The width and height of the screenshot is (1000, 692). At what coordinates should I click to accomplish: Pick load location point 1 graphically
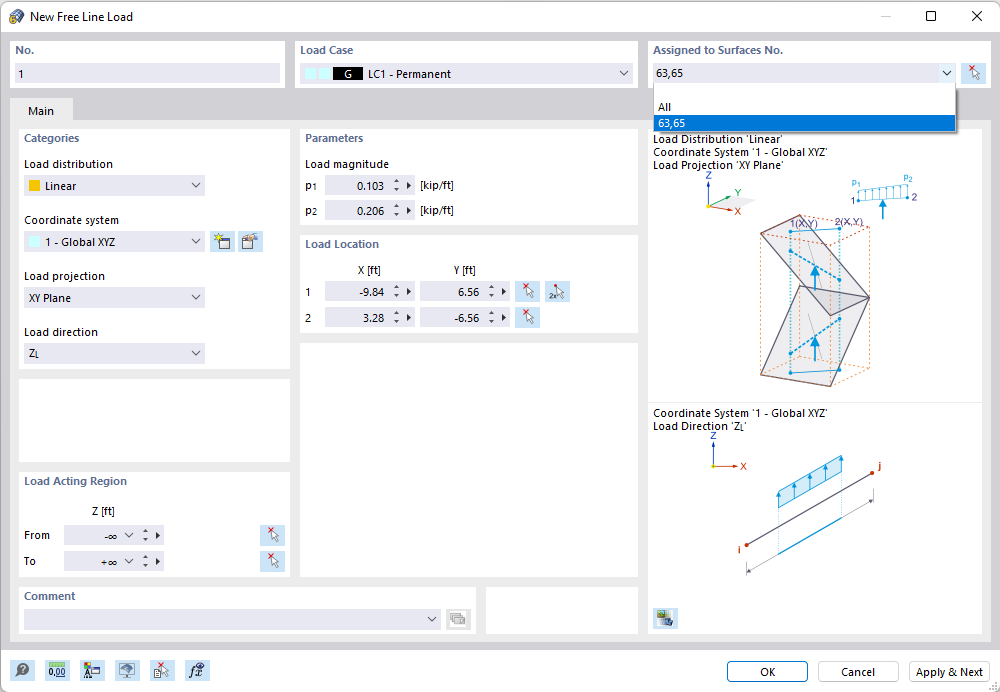pos(527,292)
